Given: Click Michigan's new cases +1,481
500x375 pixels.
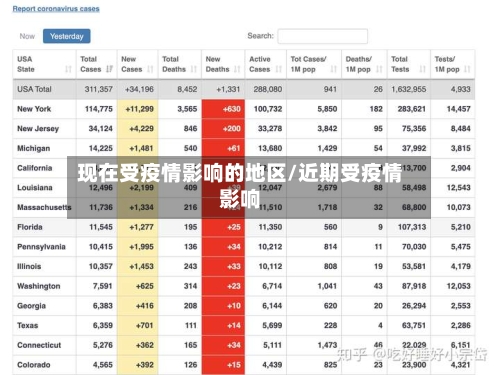Looking at the screenshot, I should pyautogui.click(x=141, y=148).
